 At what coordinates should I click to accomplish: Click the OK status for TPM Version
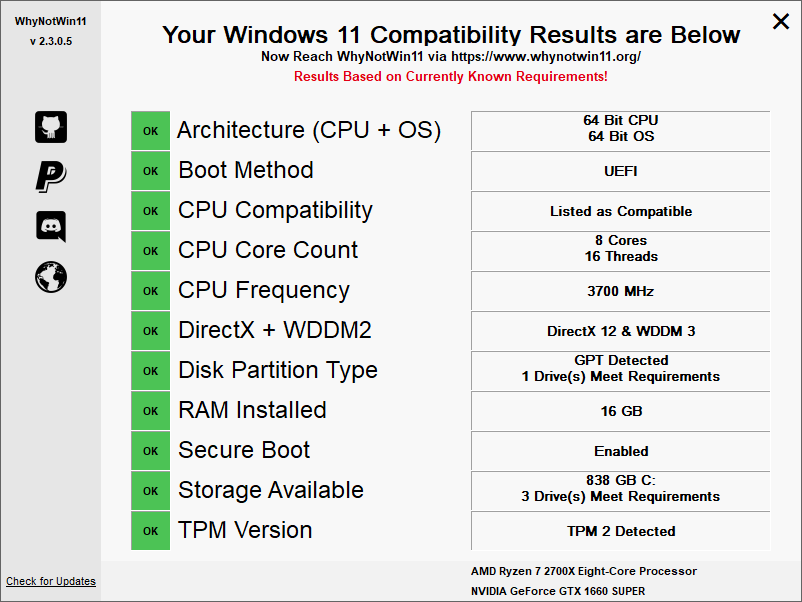pyautogui.click(x=151, y=531)
